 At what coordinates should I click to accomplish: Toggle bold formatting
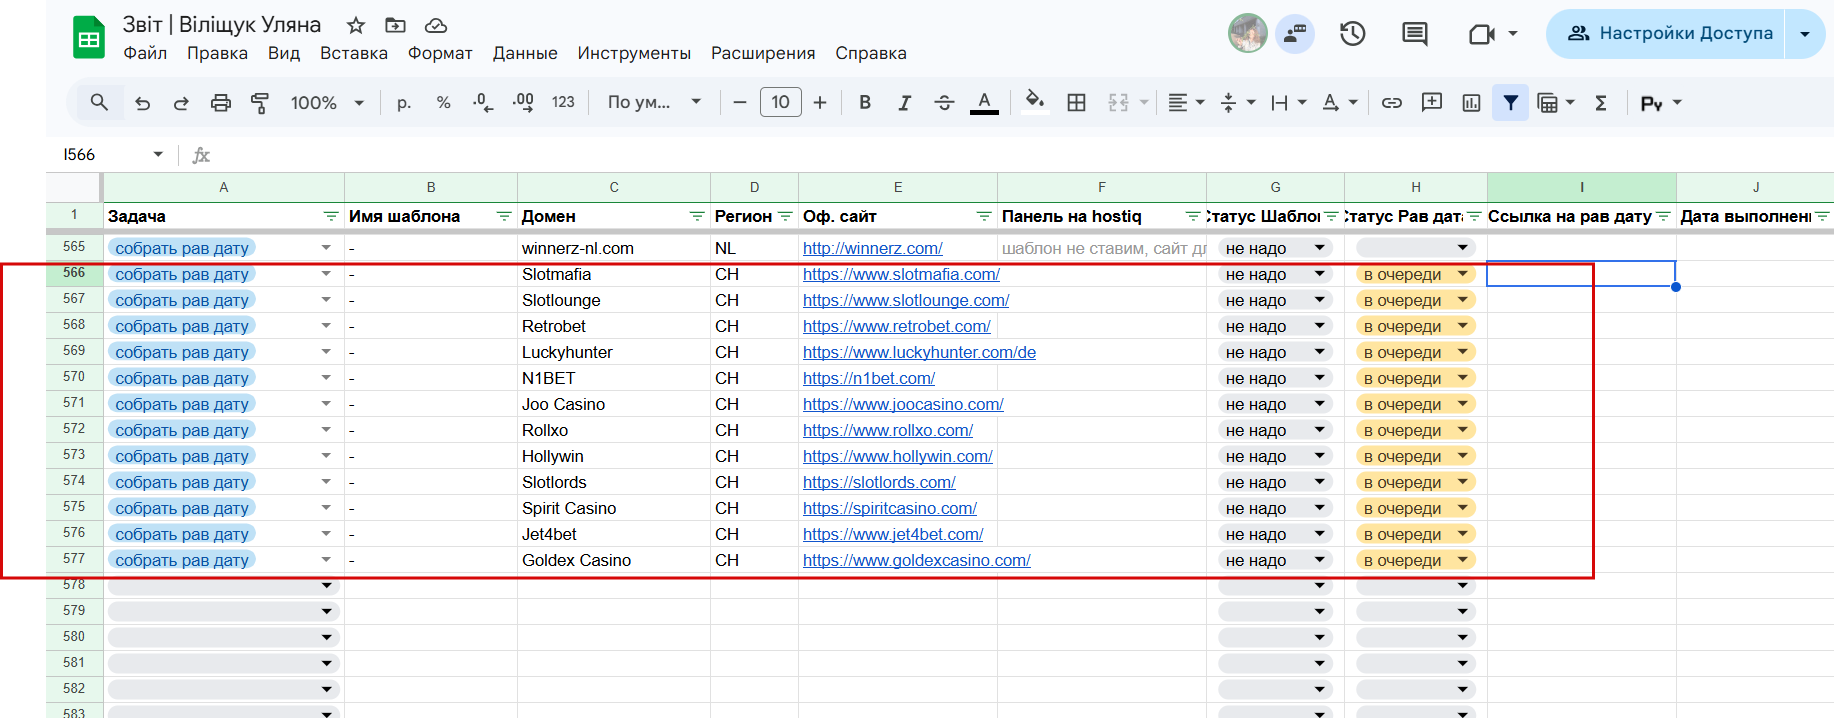pyautogui.click(x=865, y=102)
